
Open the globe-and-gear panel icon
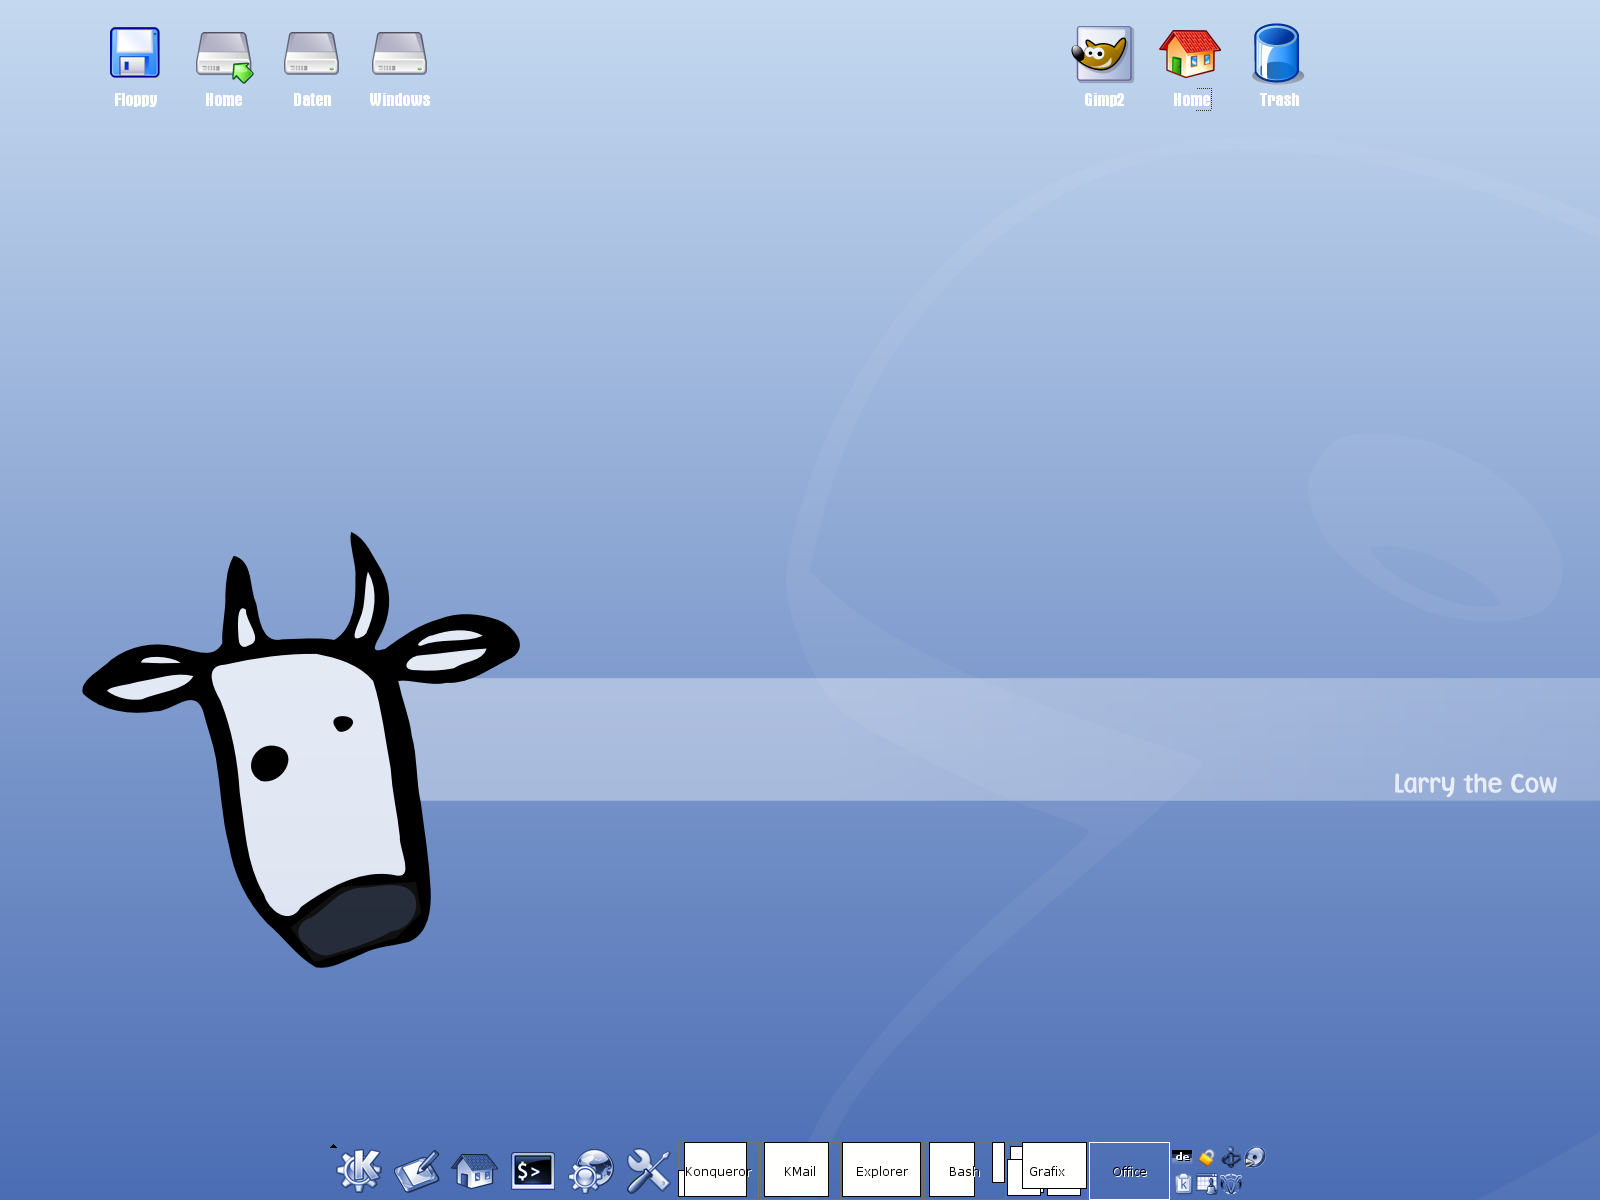point(591,1170)
